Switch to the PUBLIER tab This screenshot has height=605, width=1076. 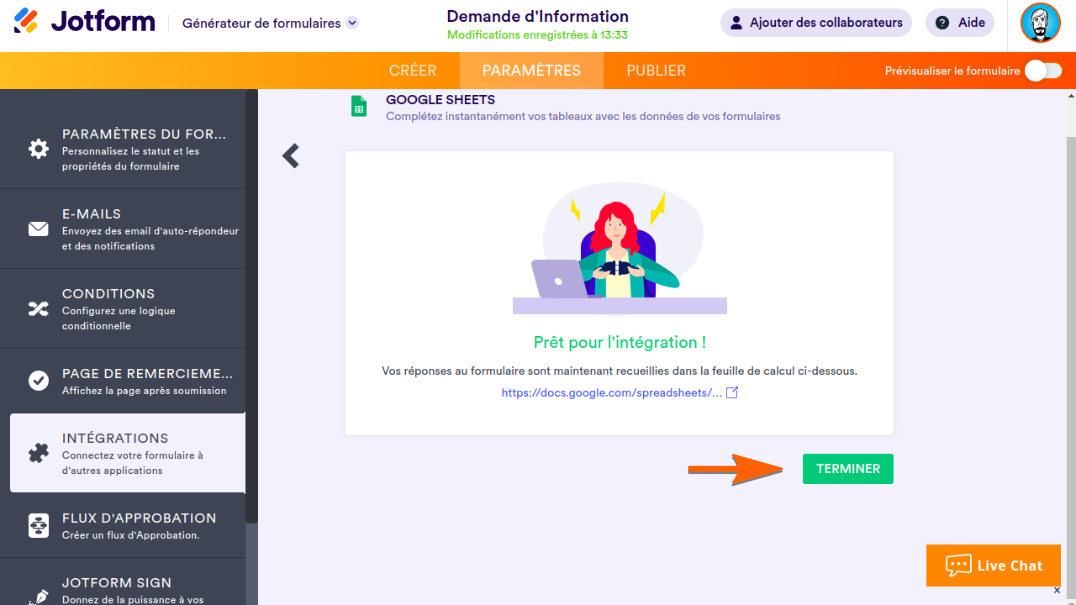pyautogui.click(x=655, y=71)
